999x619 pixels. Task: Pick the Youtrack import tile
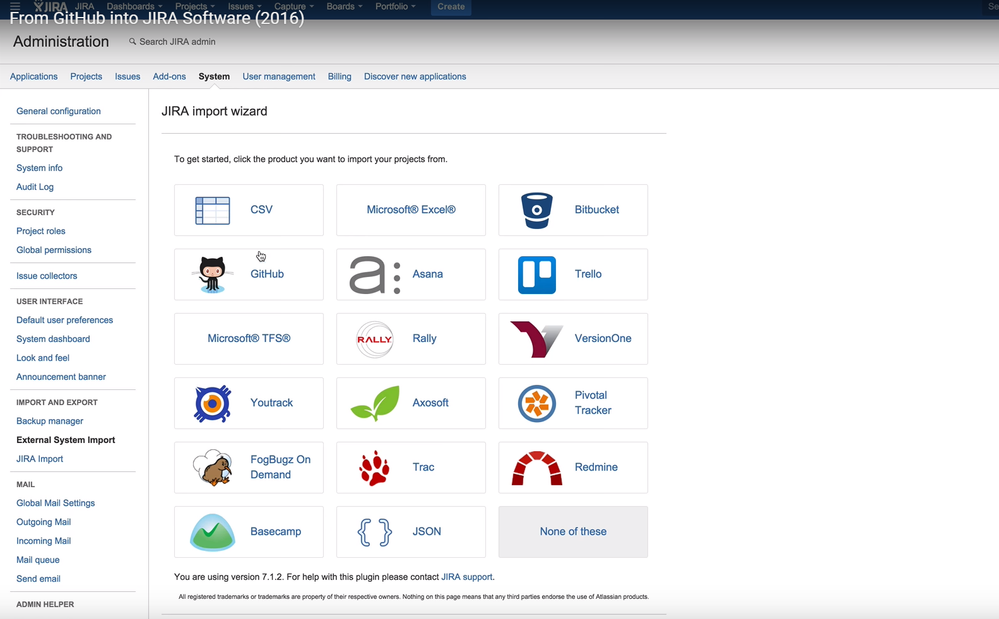tap(248, 403)
